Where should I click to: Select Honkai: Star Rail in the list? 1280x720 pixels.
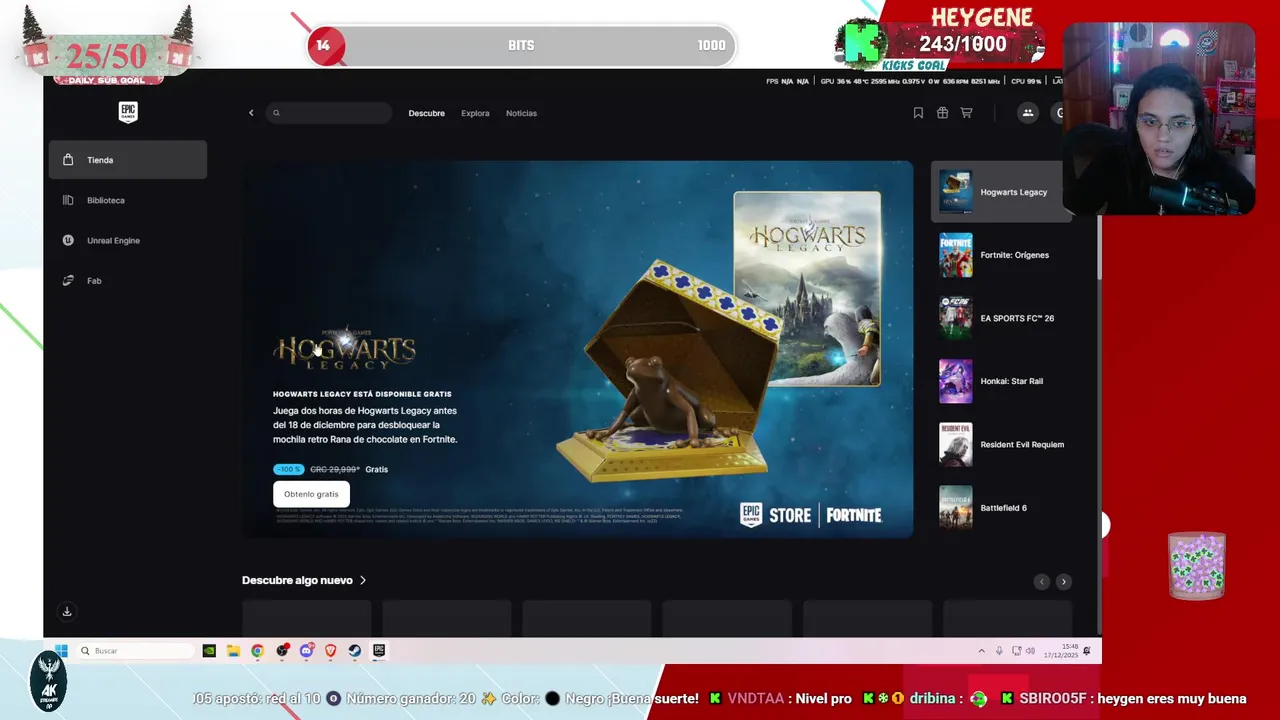(1000, 381)
